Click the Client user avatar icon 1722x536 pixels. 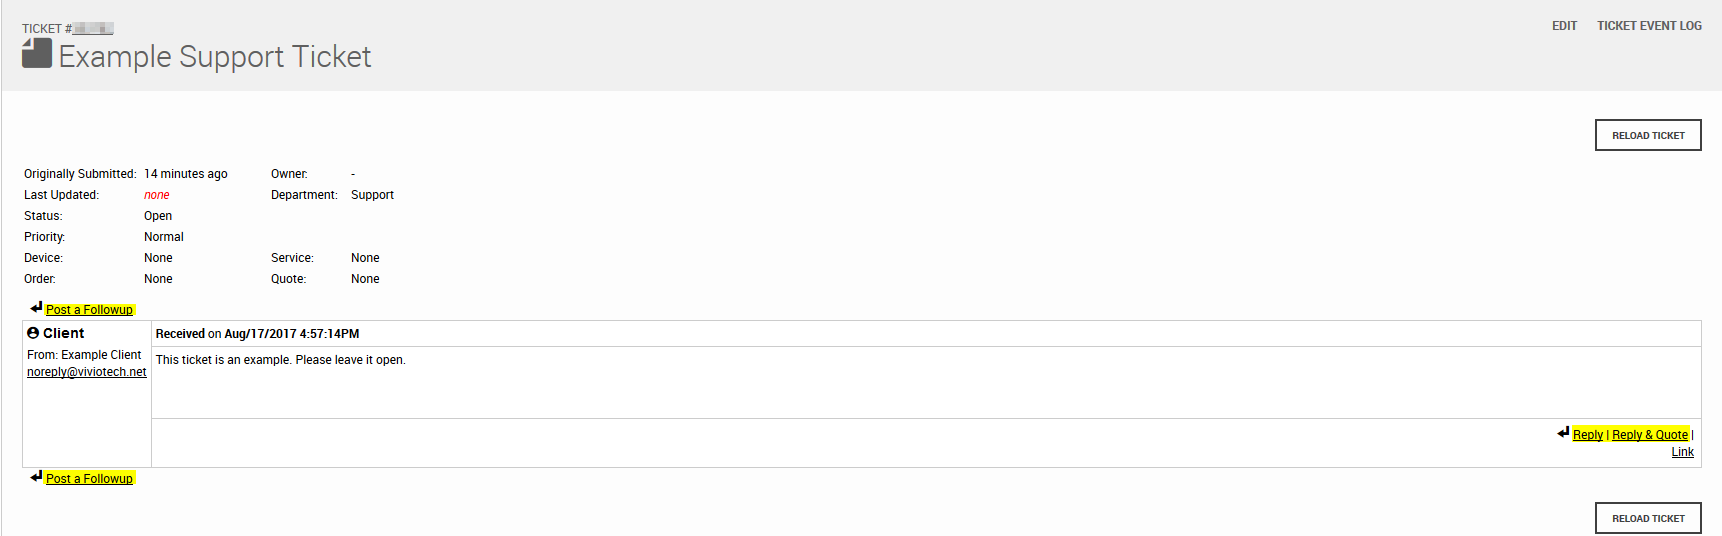point(33,333)
